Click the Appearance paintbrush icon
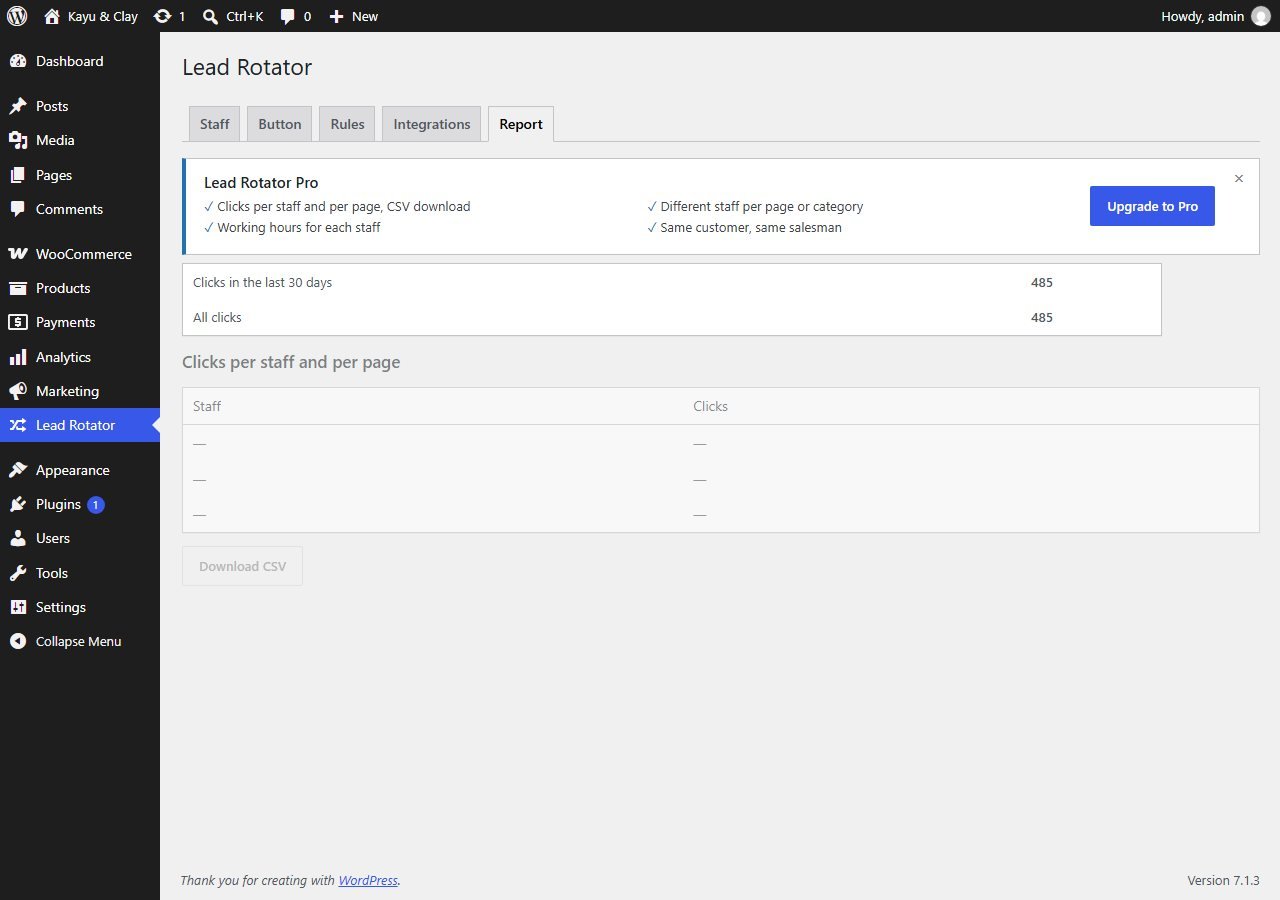Image resolution: width=1280 pixels, height=900 pixels. (x=18, y=470)
